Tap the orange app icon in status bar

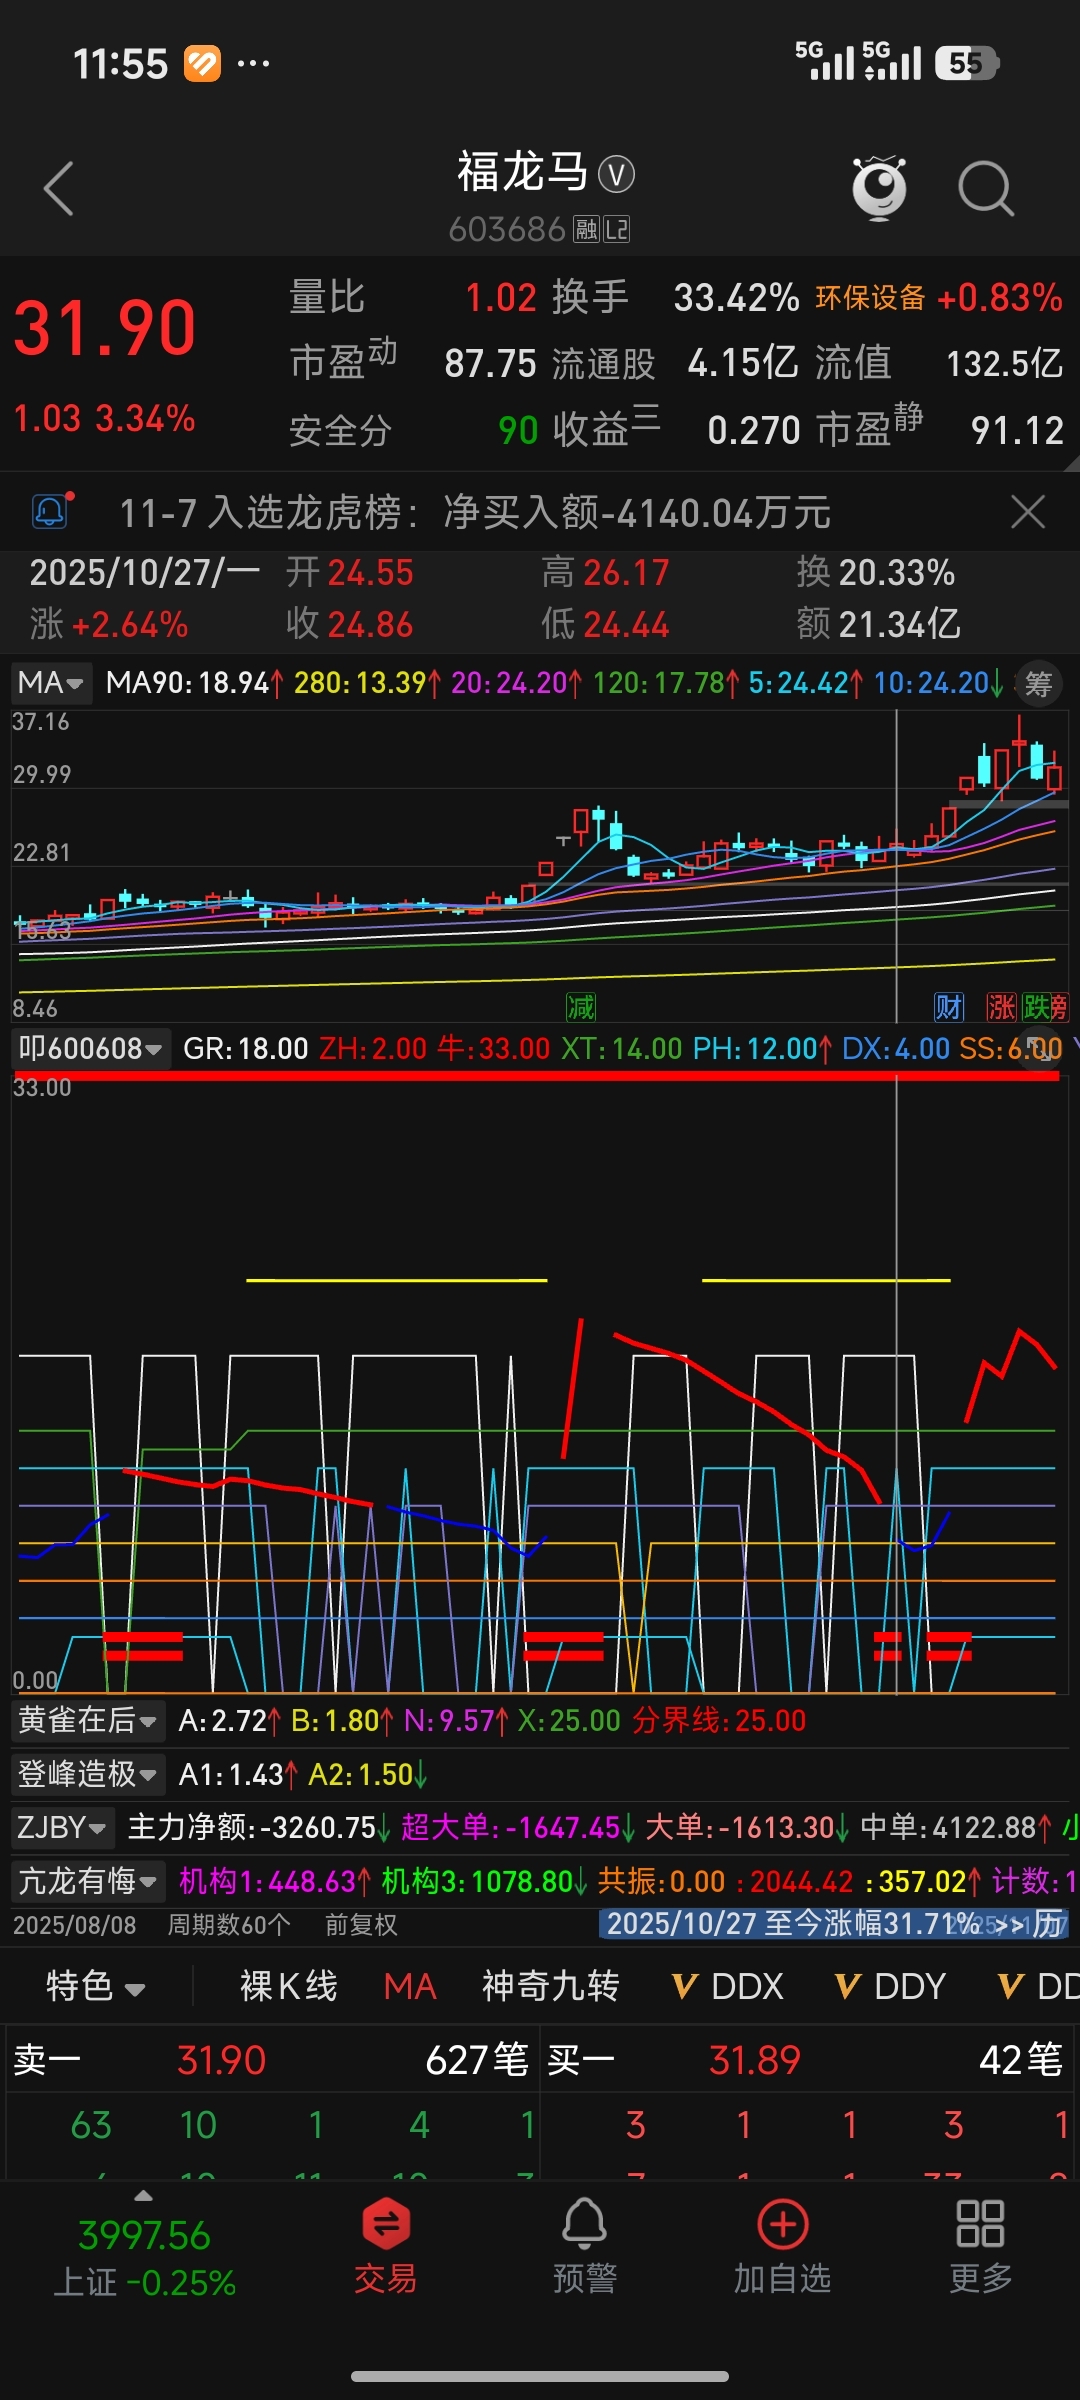pyautogui.click(x=202, y=64)
